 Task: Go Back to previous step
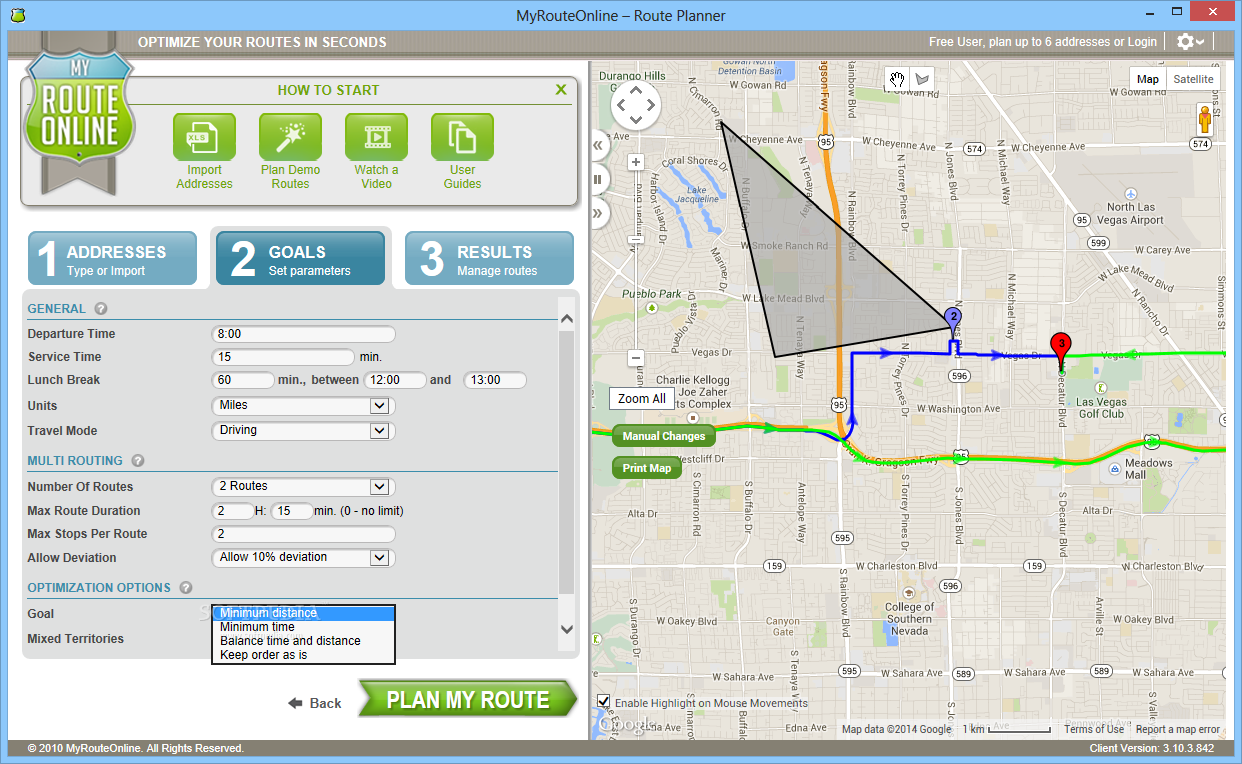[315, 703]
